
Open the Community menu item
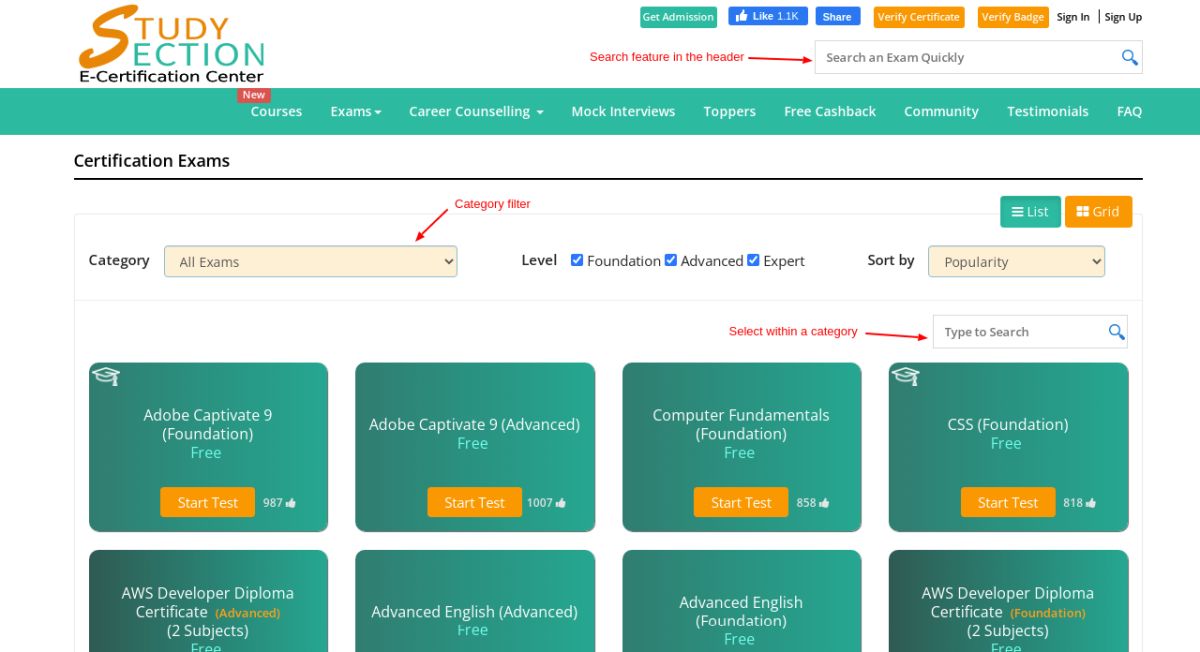click(x=941, y=112)
